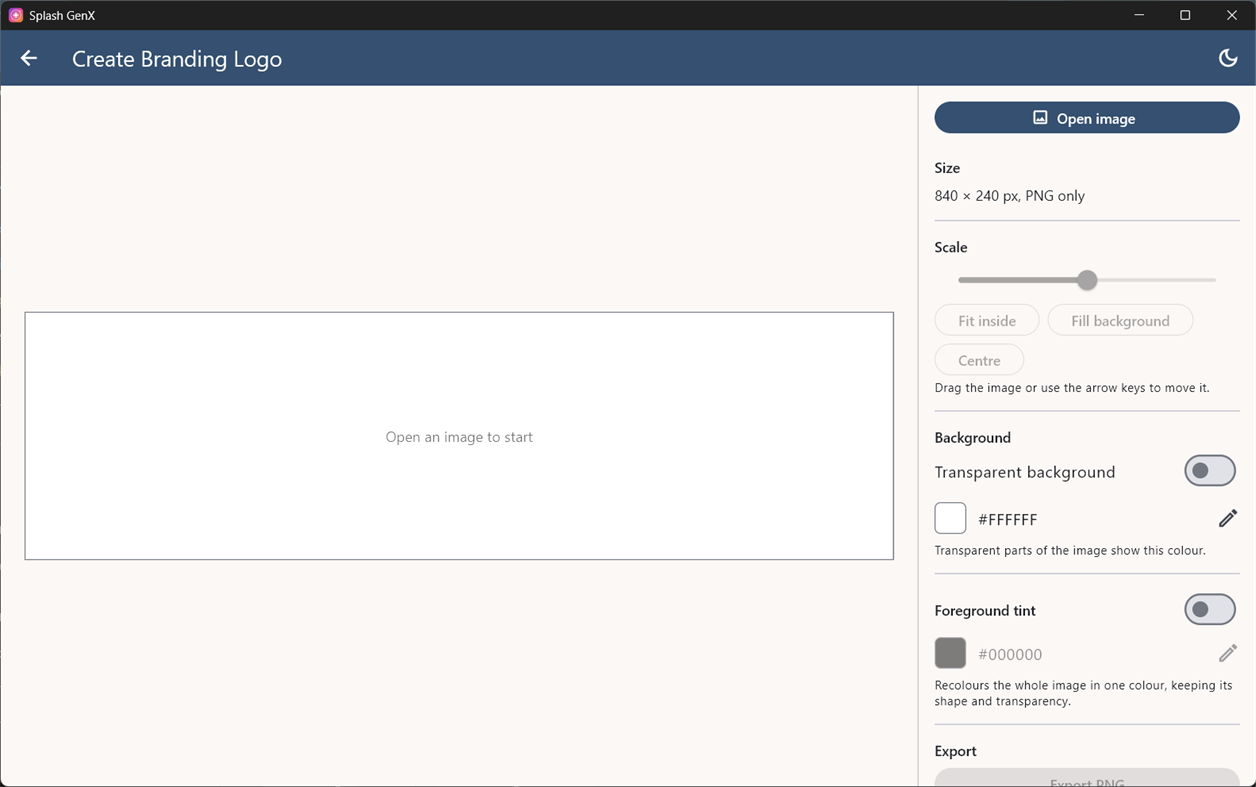Switch to dark mode with moon icon
The image size is (1256, 787).
(1228, 58)
